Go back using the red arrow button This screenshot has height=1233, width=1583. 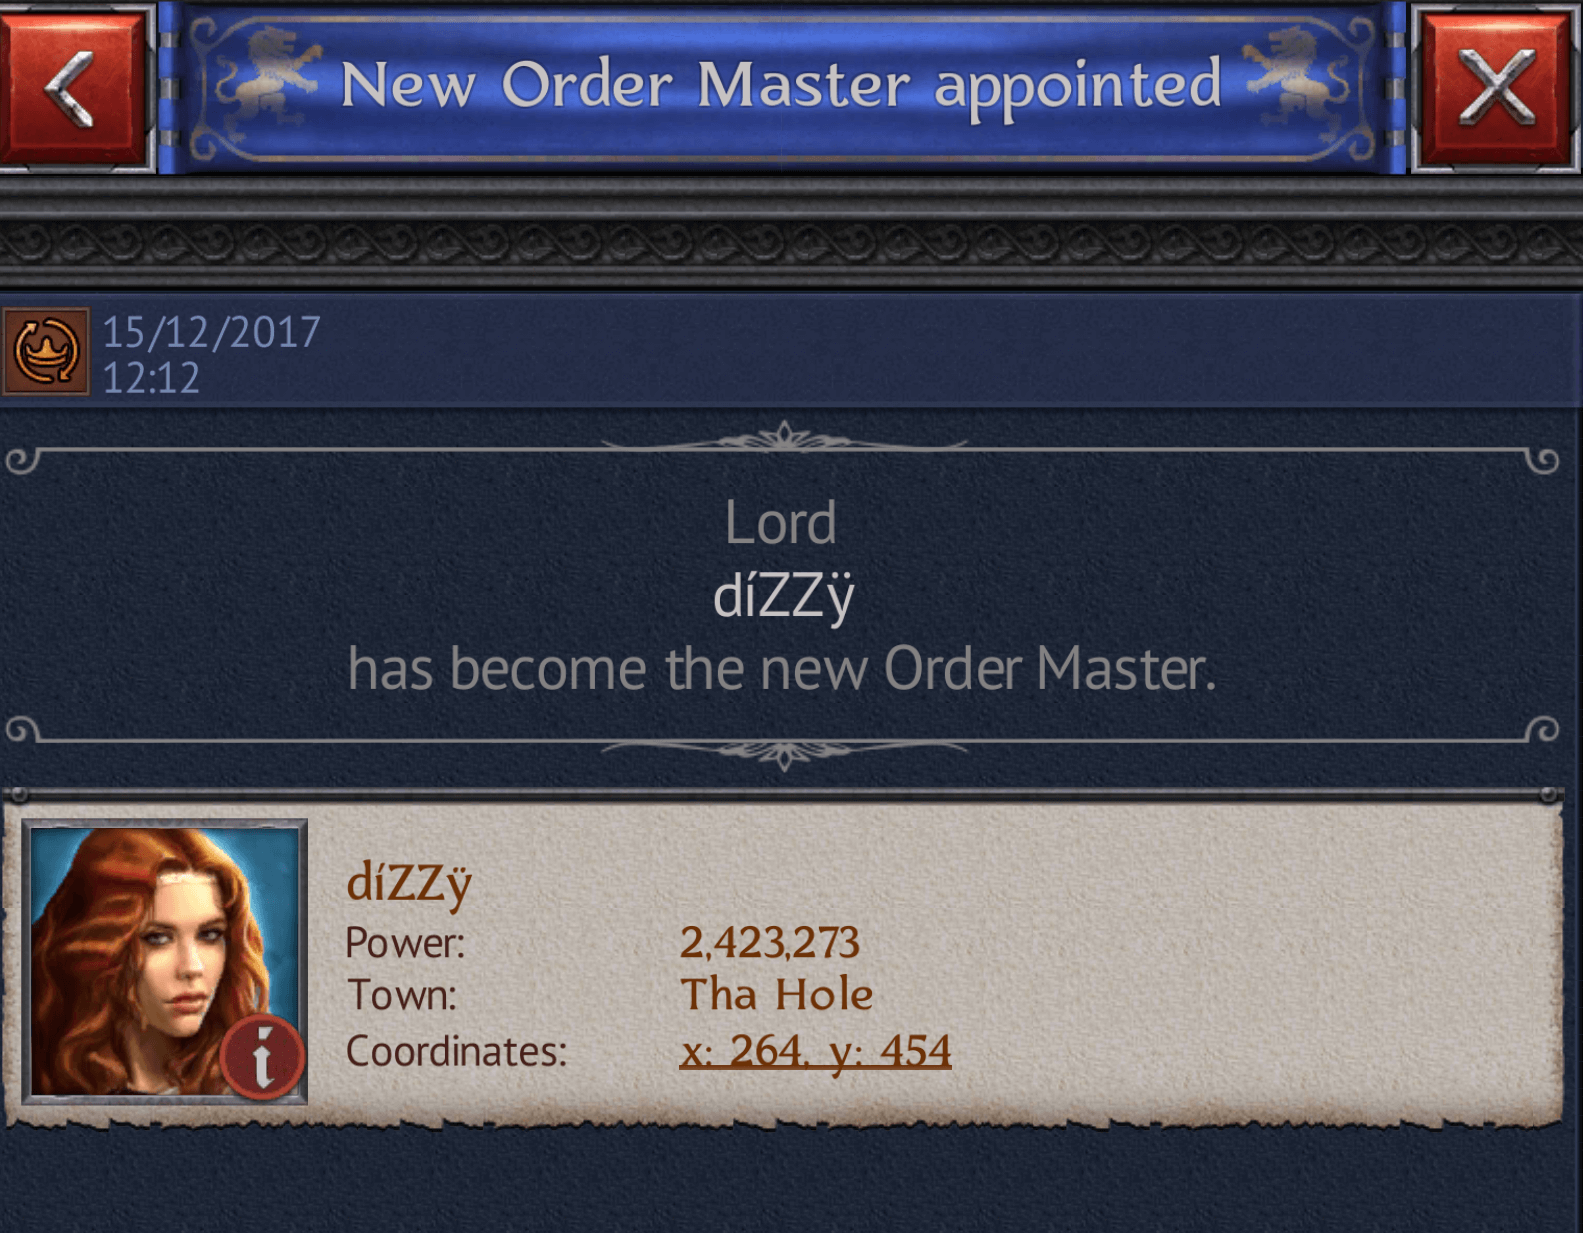point(73,88)
